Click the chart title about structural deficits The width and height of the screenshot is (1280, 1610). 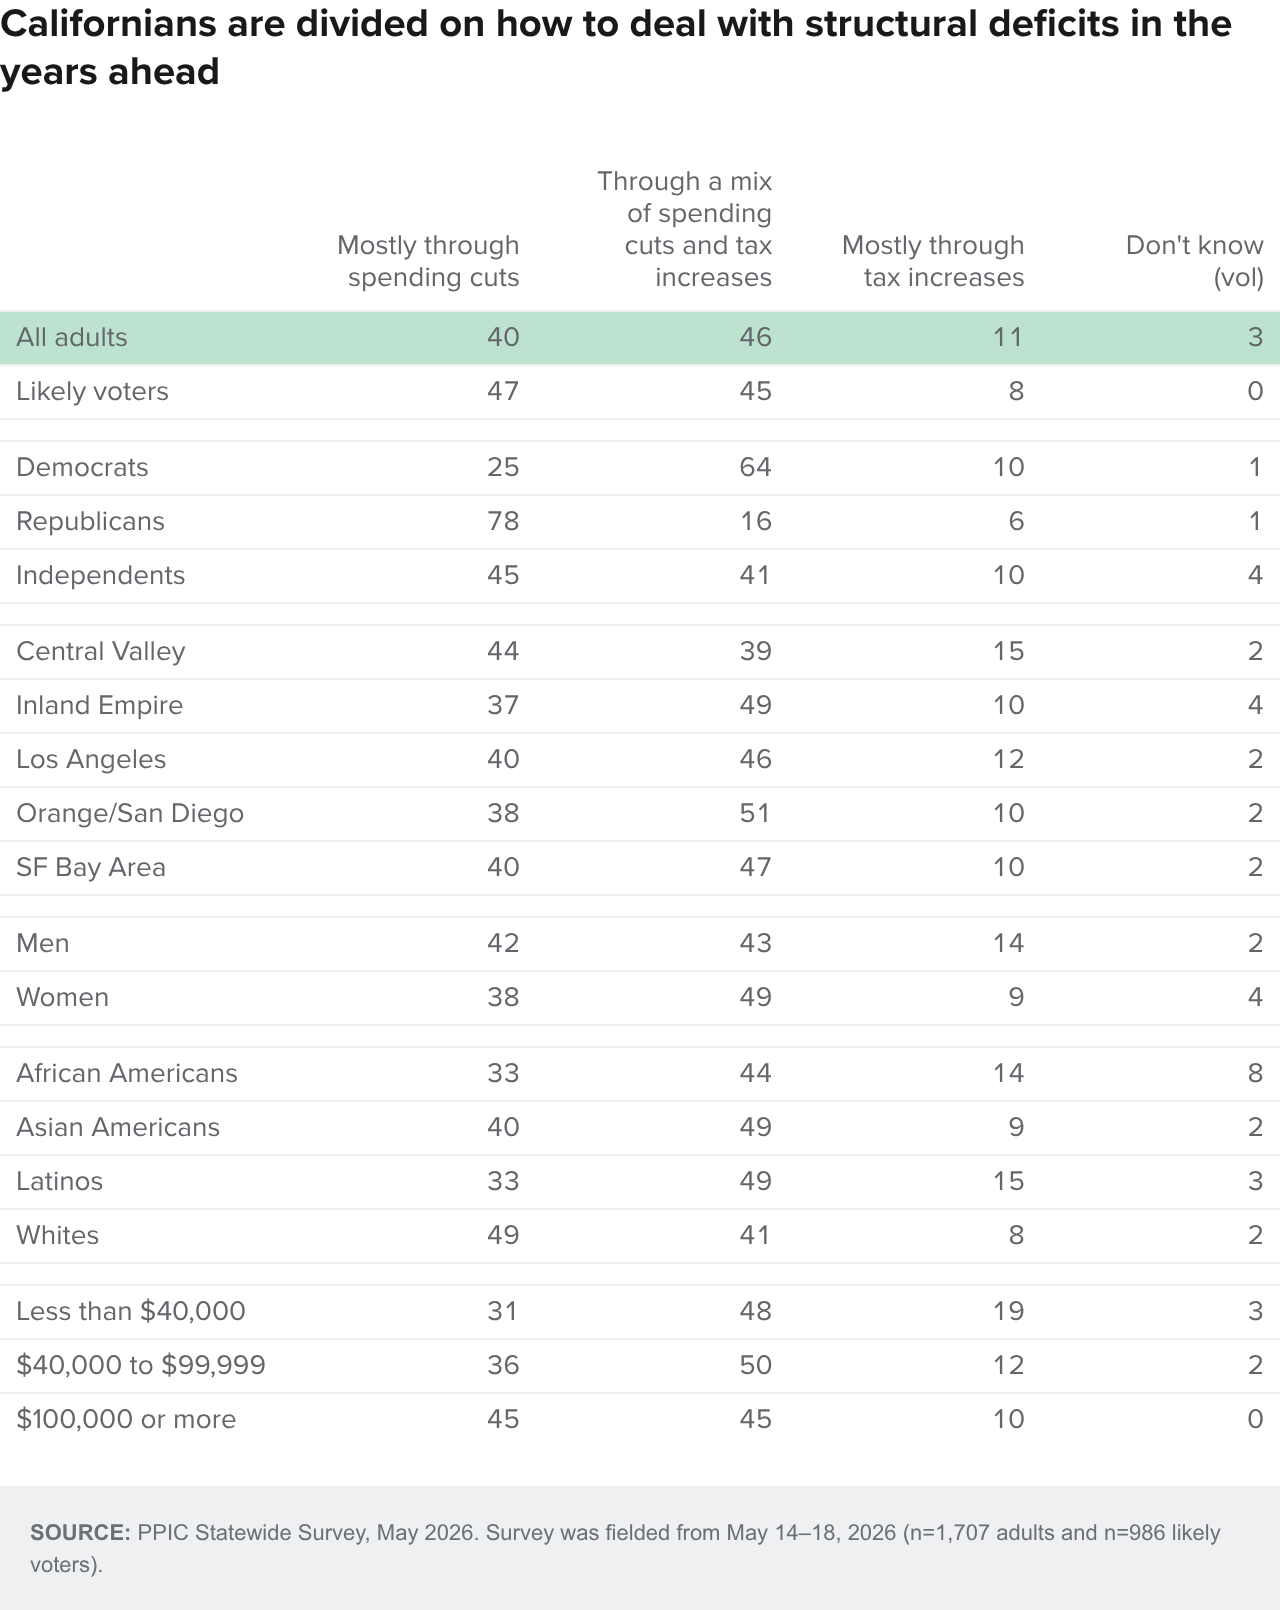[x=616, y=47]
